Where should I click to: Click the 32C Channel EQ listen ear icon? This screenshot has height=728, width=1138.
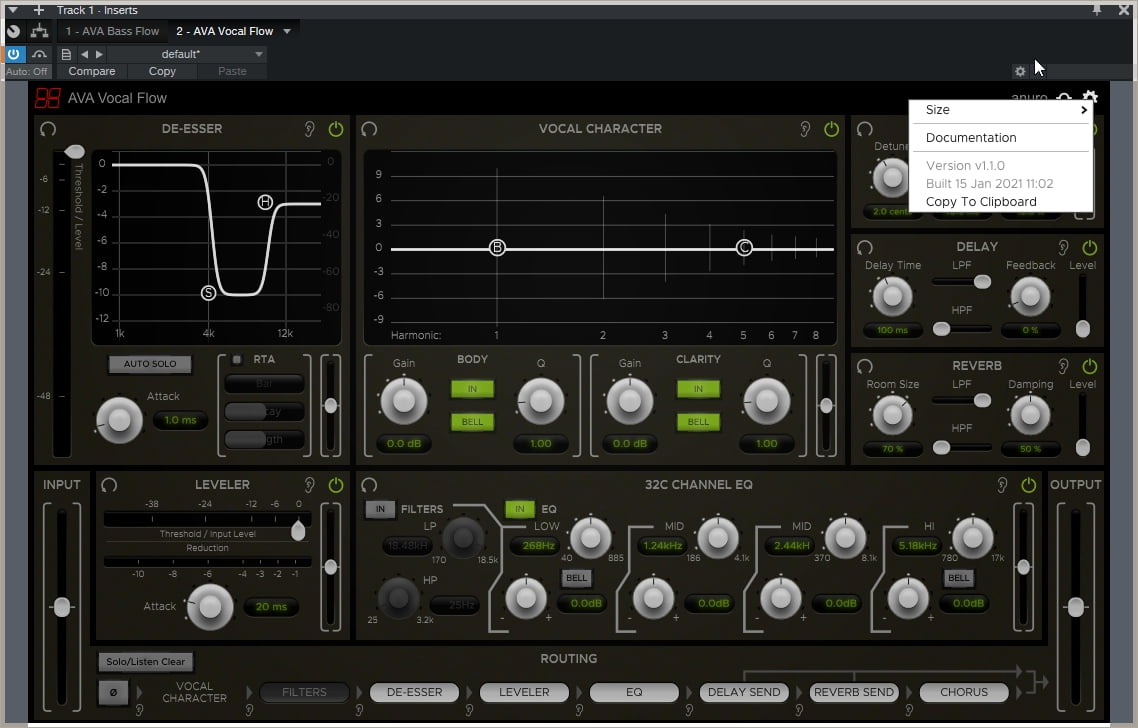click(1003, 485)
